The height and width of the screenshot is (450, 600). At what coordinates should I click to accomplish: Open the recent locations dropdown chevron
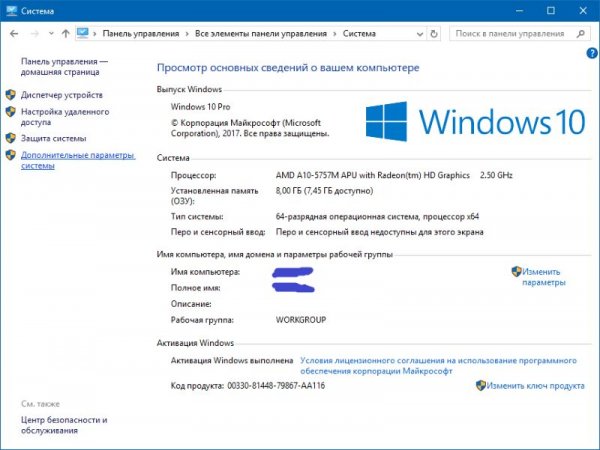pos(51,34)
